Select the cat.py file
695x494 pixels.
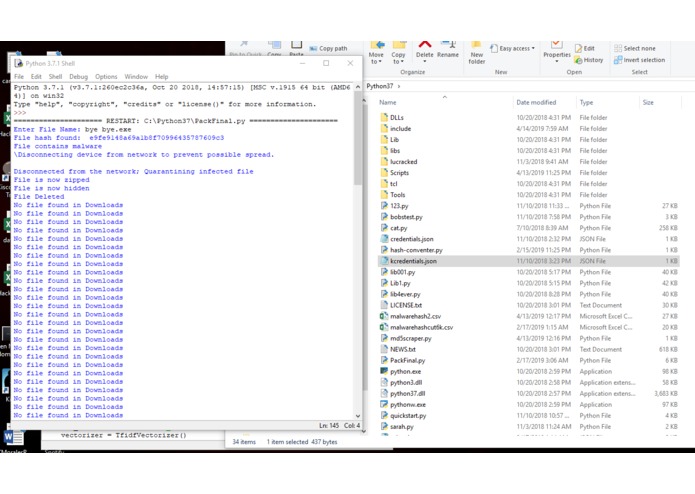pyautogui.click(x=398, y=228)
